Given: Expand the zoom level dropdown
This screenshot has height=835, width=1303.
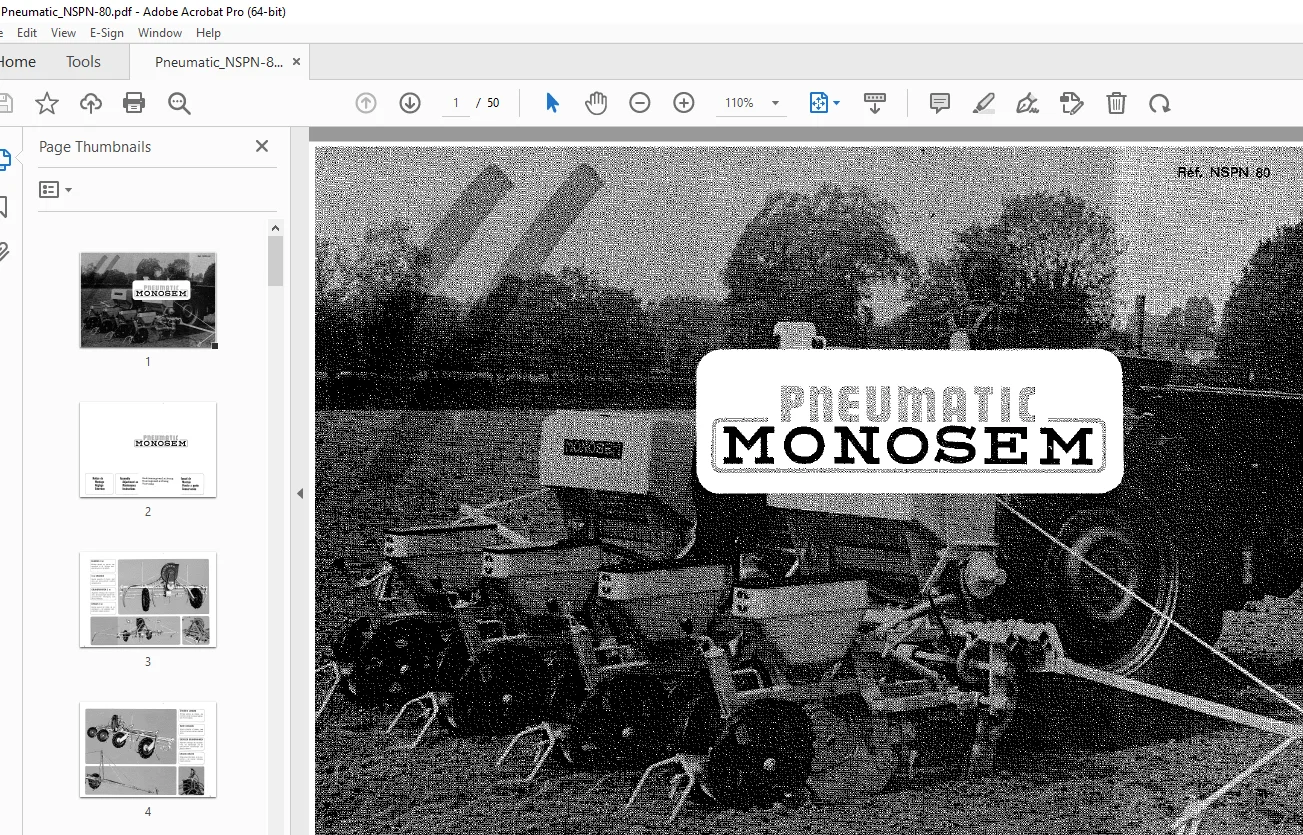Looking at the screenshot, I should [775, 103].
